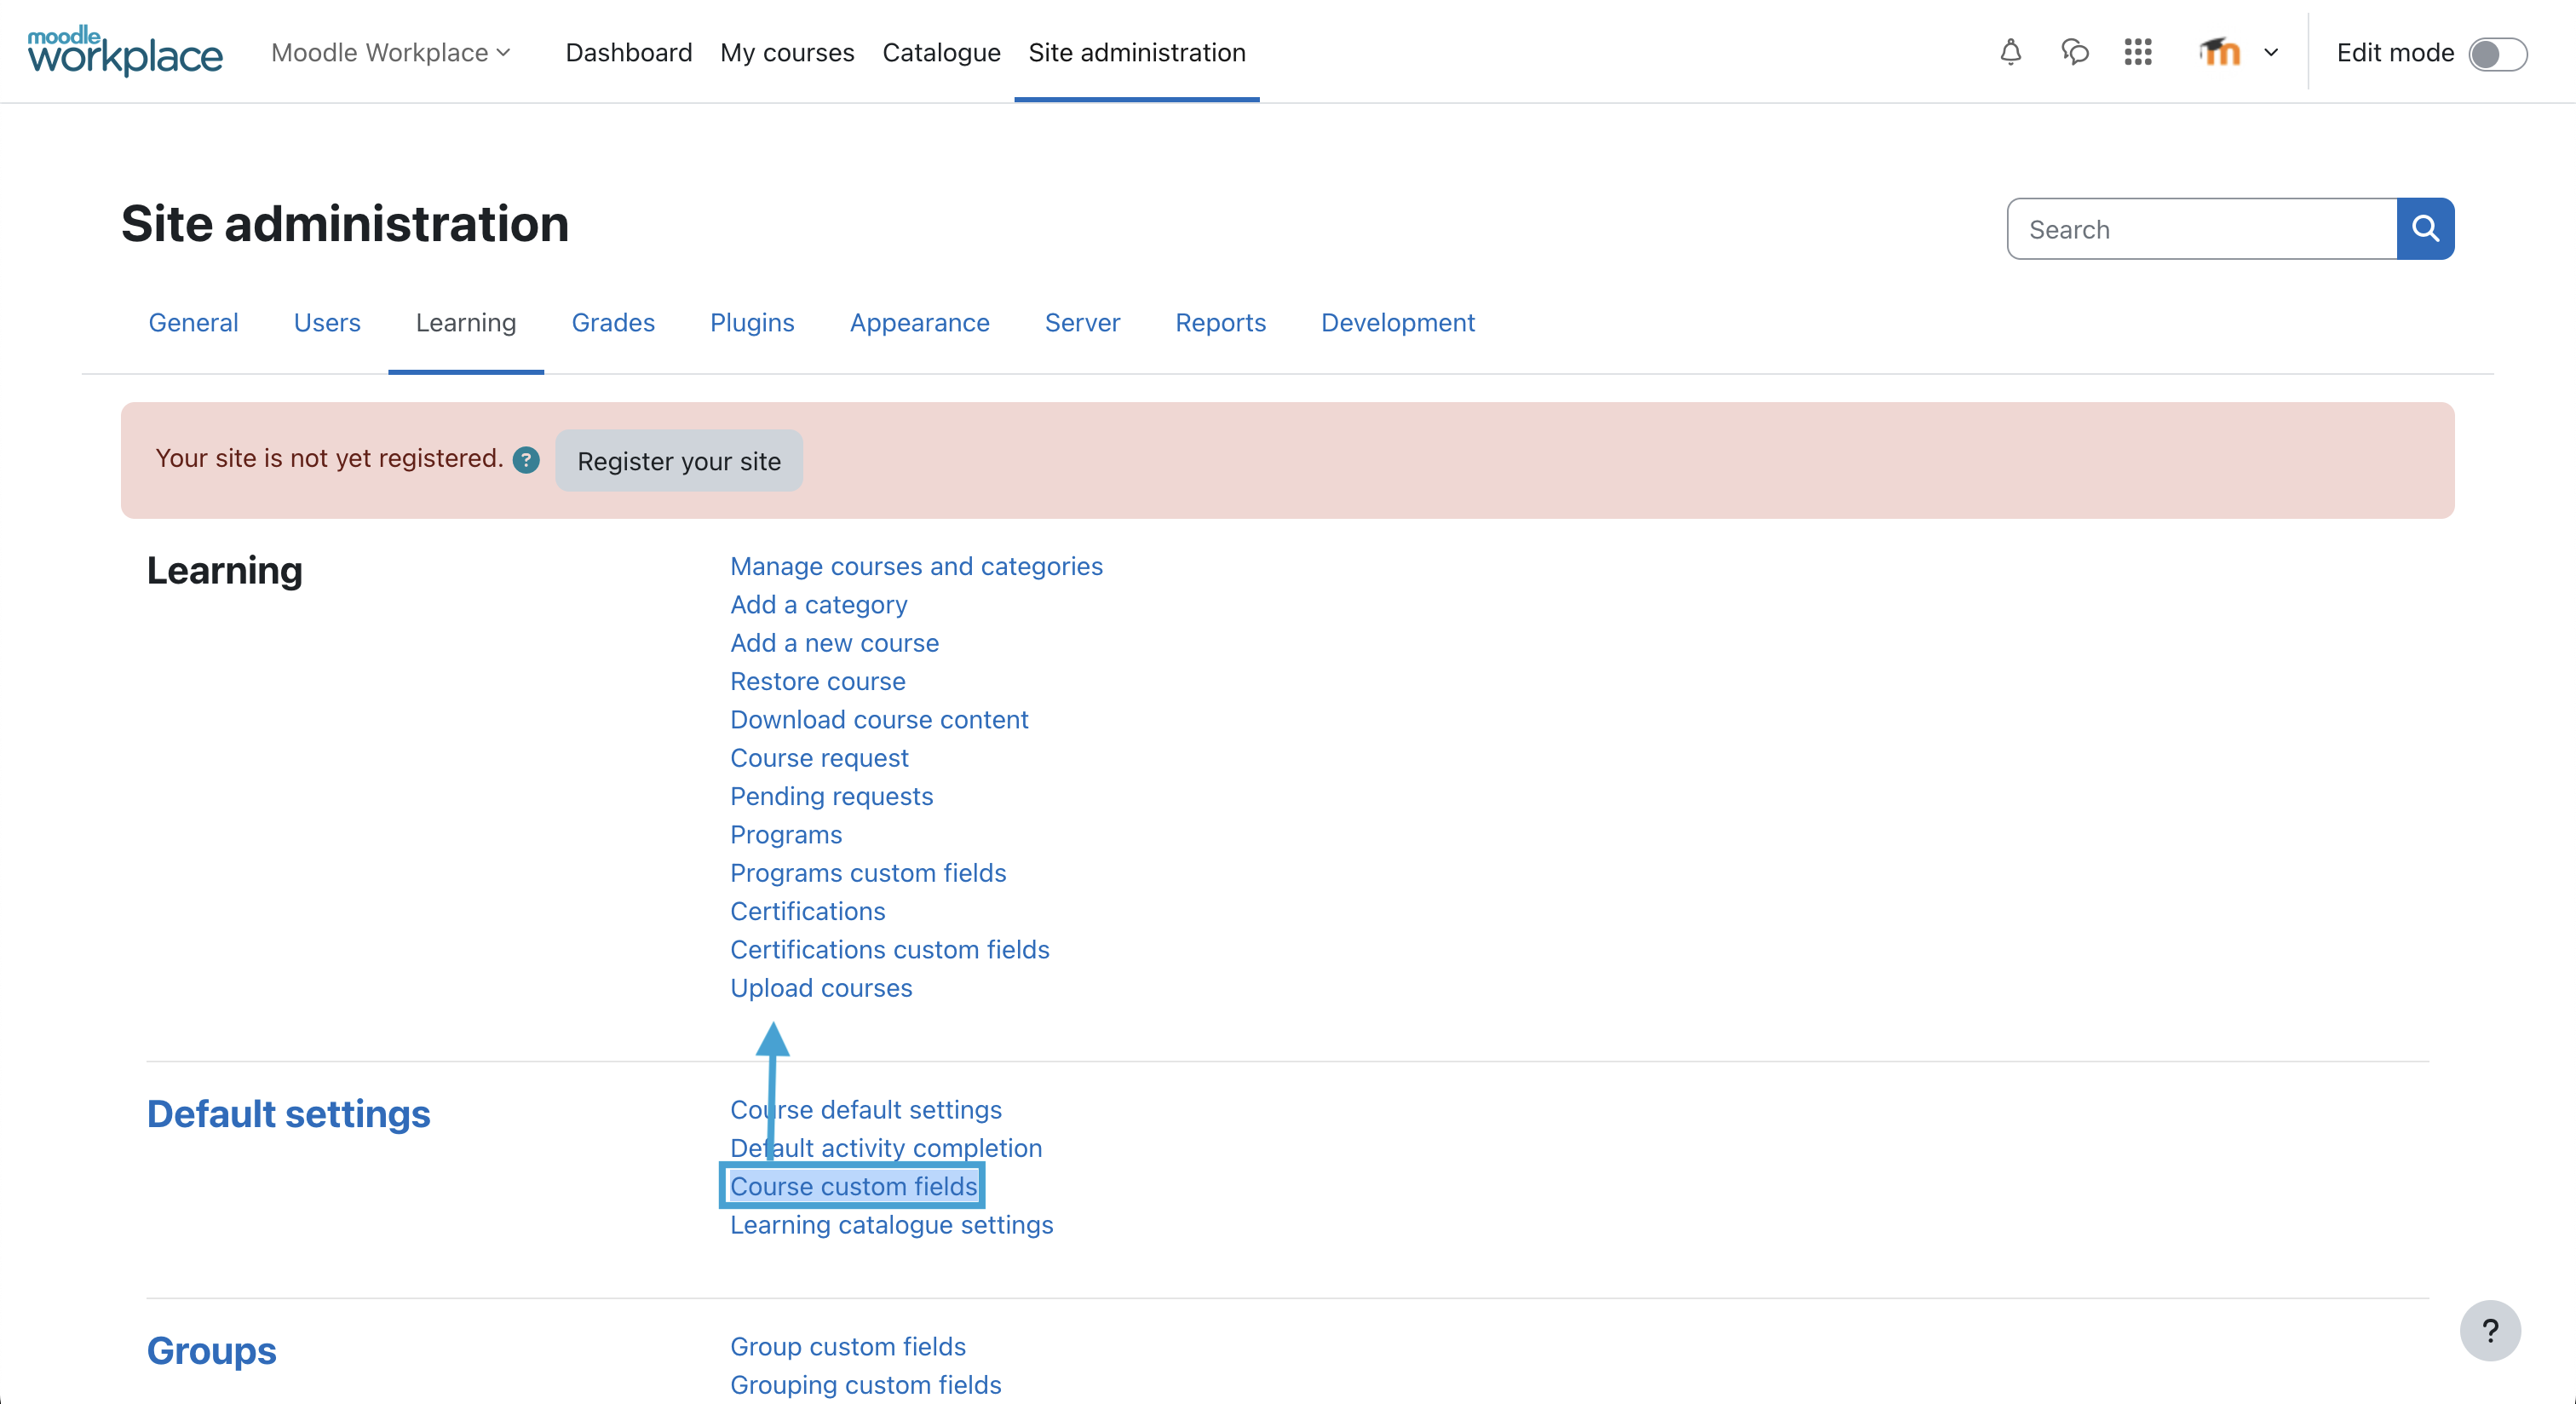
Task: Switch to the Appearance tab
Action: click(919, 322)
